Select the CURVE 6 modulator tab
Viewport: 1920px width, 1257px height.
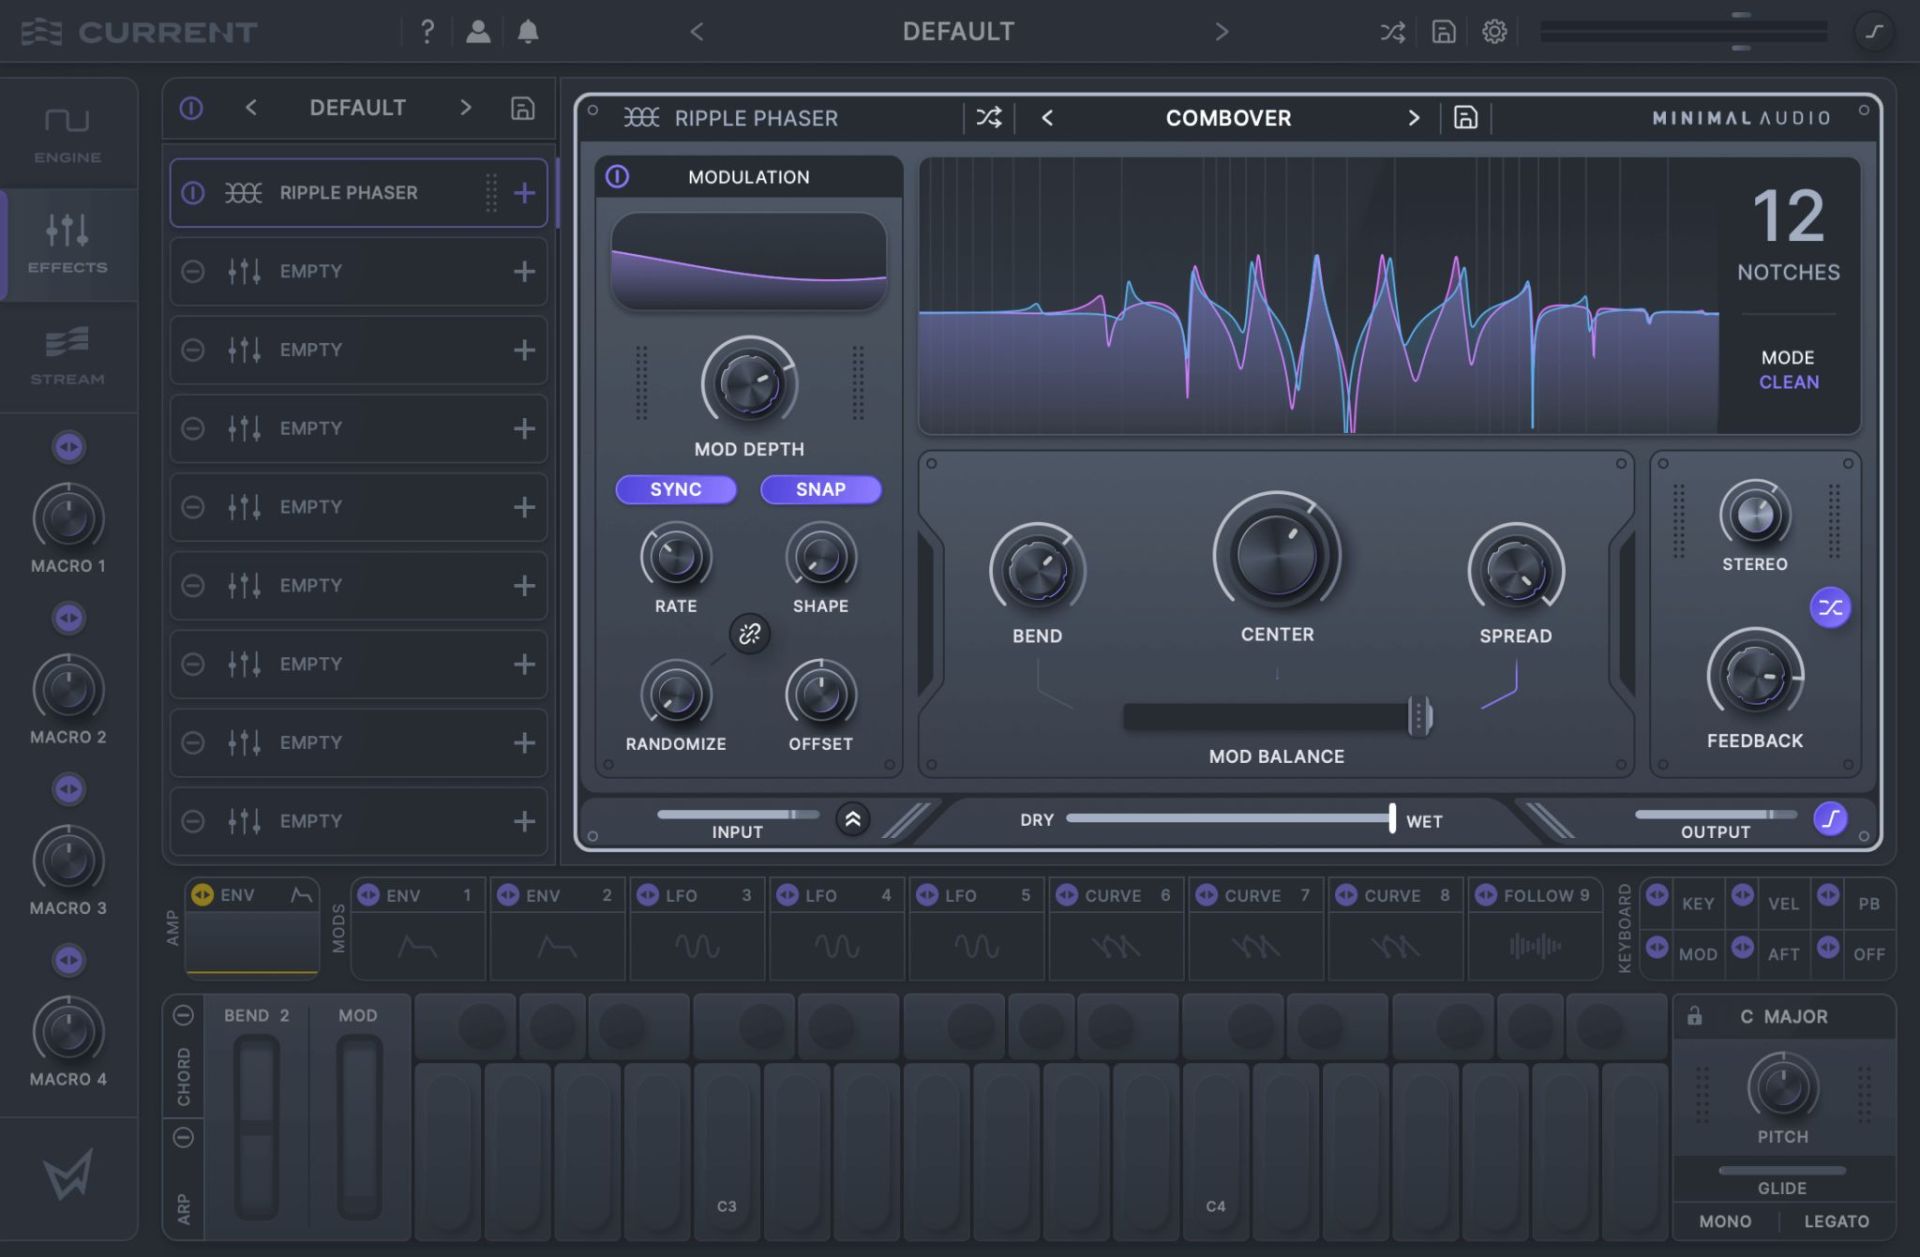[1116, 895]
